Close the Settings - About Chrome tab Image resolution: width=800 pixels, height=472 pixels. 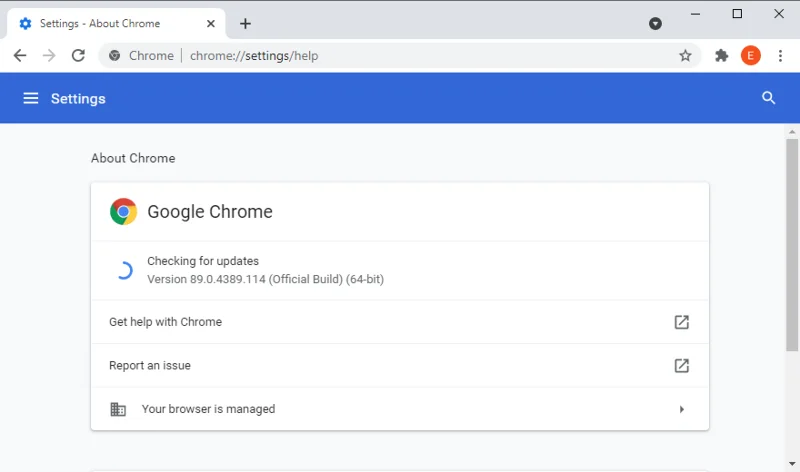(211, 23)
